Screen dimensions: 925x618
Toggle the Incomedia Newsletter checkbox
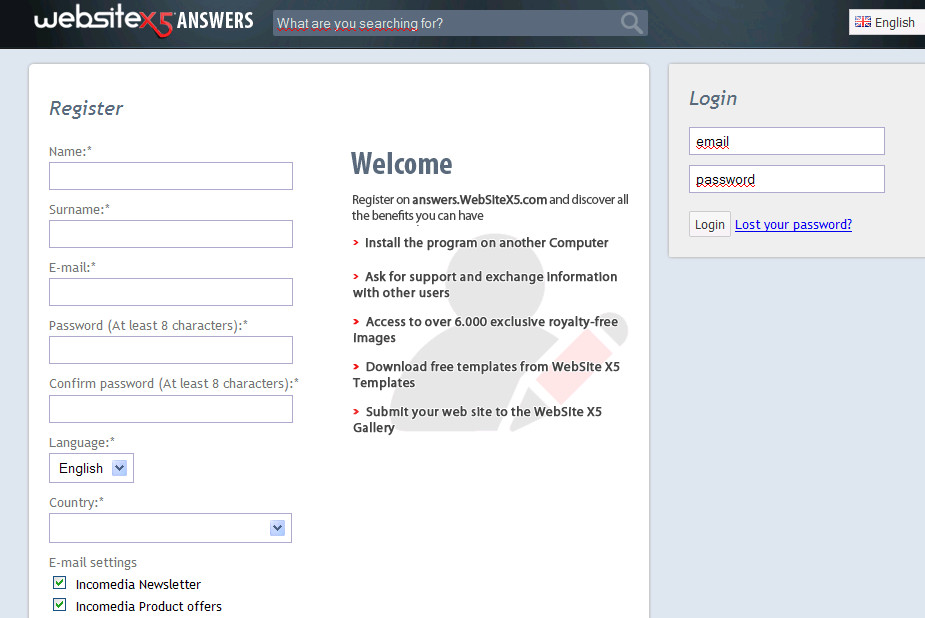click(60, 583)
